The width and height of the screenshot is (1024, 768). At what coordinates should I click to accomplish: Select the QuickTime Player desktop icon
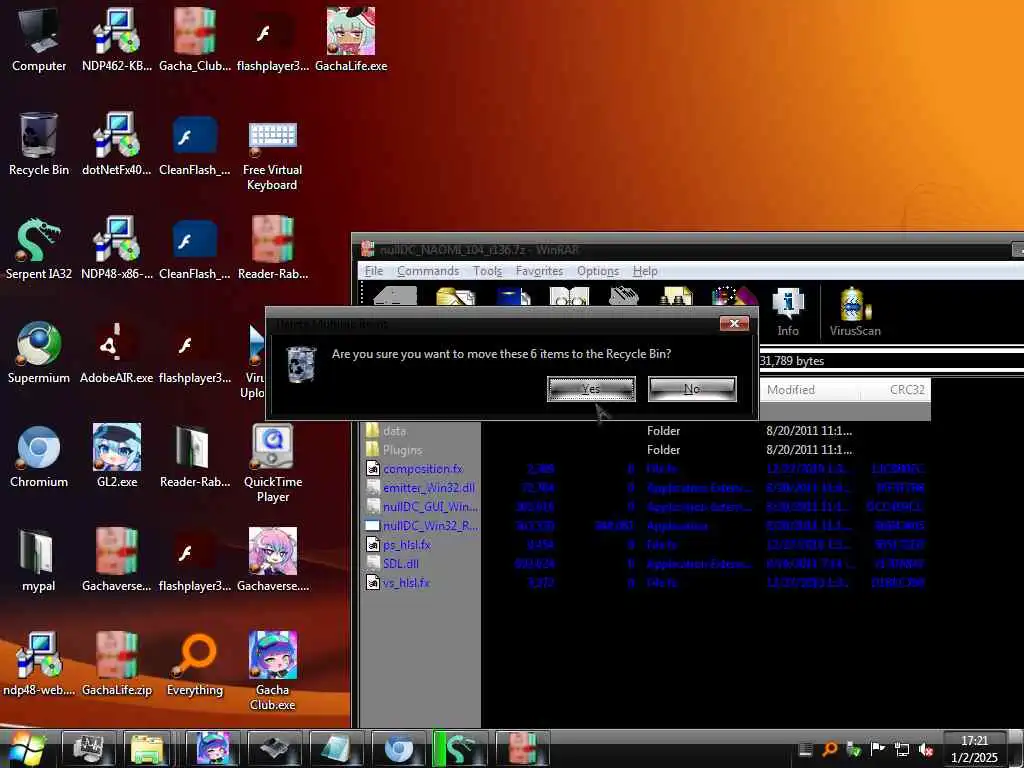(x=272, y=464)
